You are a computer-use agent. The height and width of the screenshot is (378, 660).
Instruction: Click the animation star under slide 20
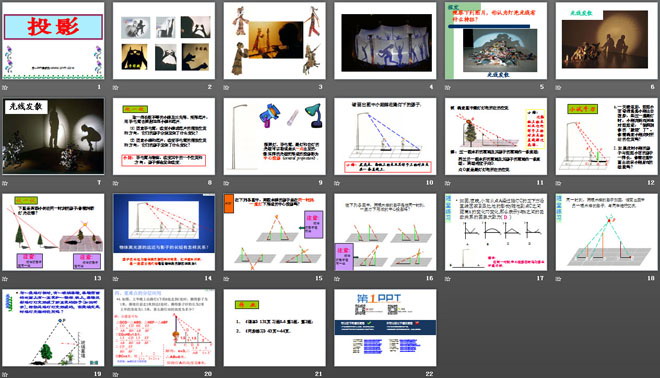click(x=116, y=374)
